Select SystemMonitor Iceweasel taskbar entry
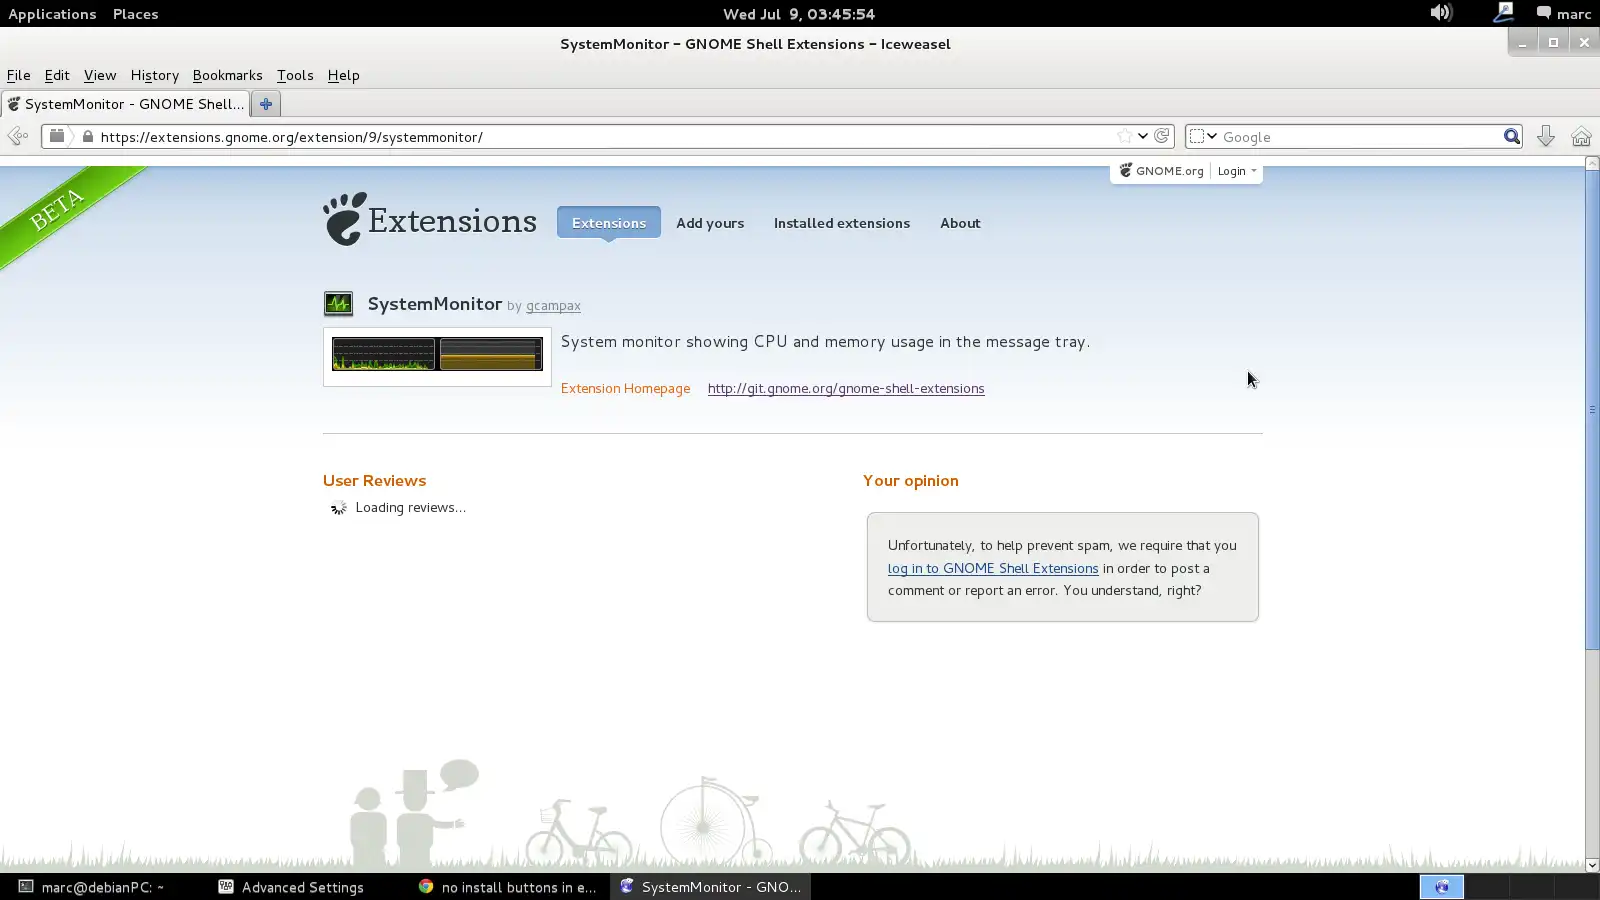1600x900 pixels. click(711, 887)
